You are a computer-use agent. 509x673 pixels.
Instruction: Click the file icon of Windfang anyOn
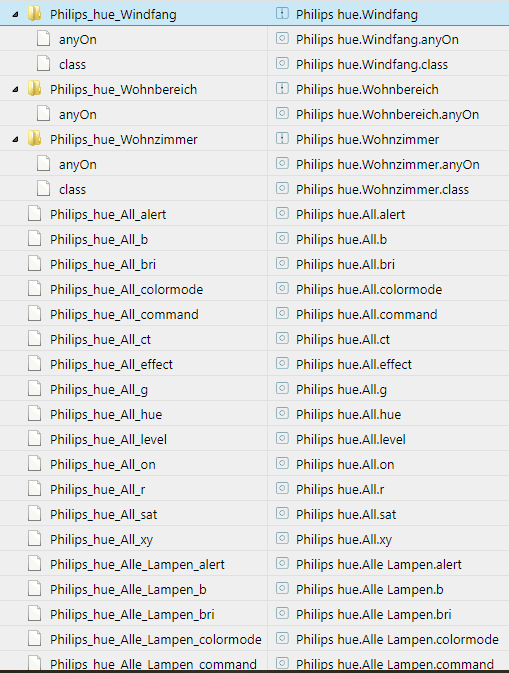coord(43,39)
